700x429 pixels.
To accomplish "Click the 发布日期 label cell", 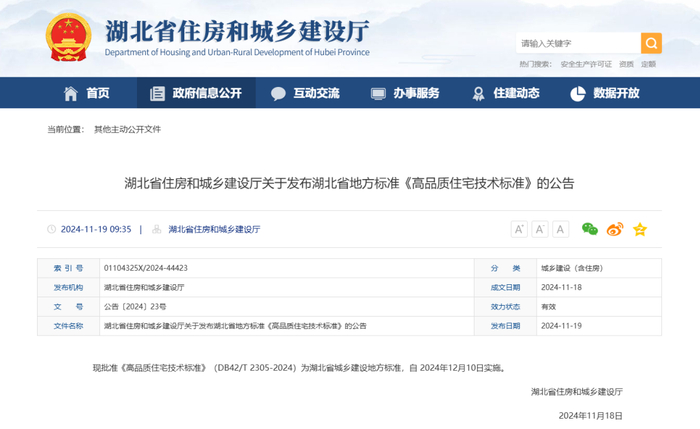I will click(505, 326).
